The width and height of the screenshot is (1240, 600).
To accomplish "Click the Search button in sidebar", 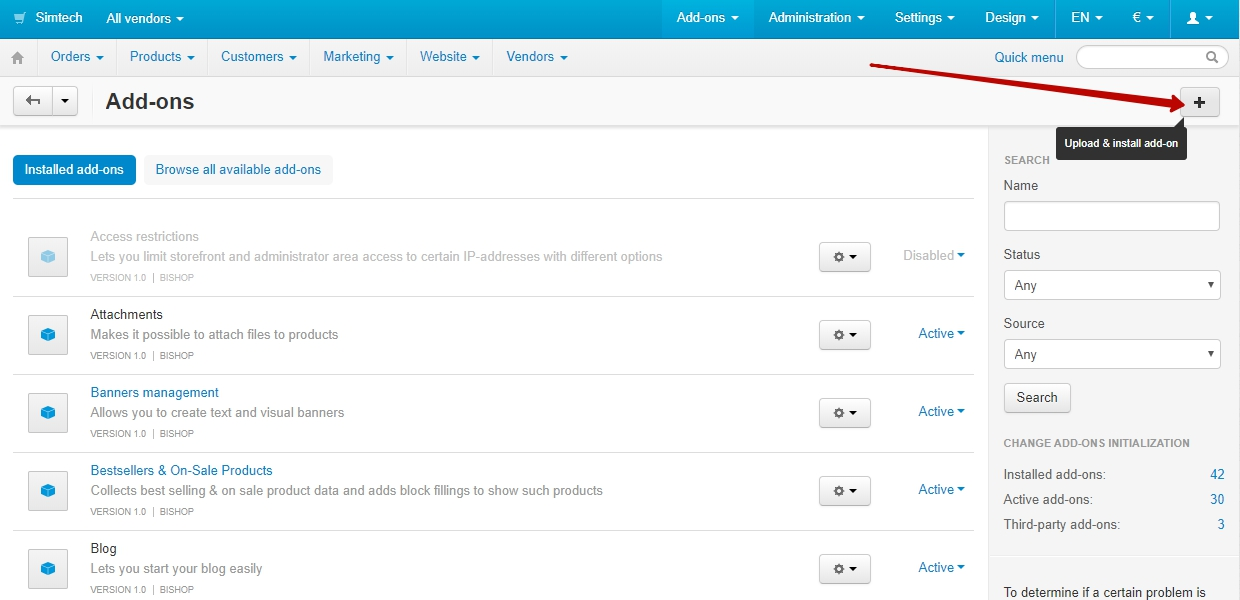I will tap(1037, 398).
